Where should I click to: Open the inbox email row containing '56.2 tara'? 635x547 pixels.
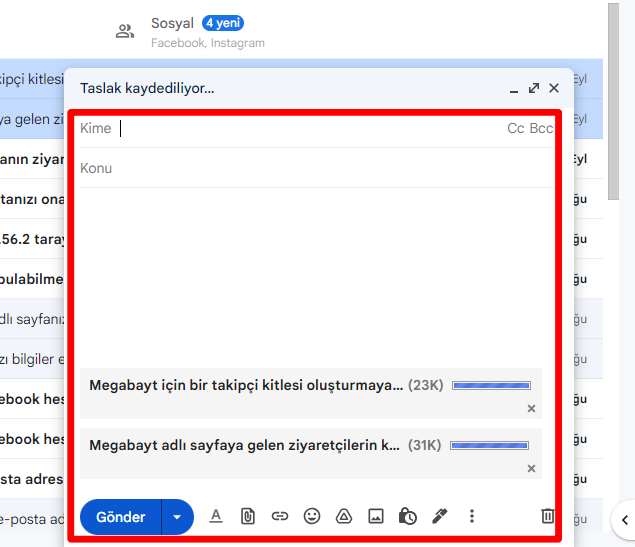[x=32, y=239]
